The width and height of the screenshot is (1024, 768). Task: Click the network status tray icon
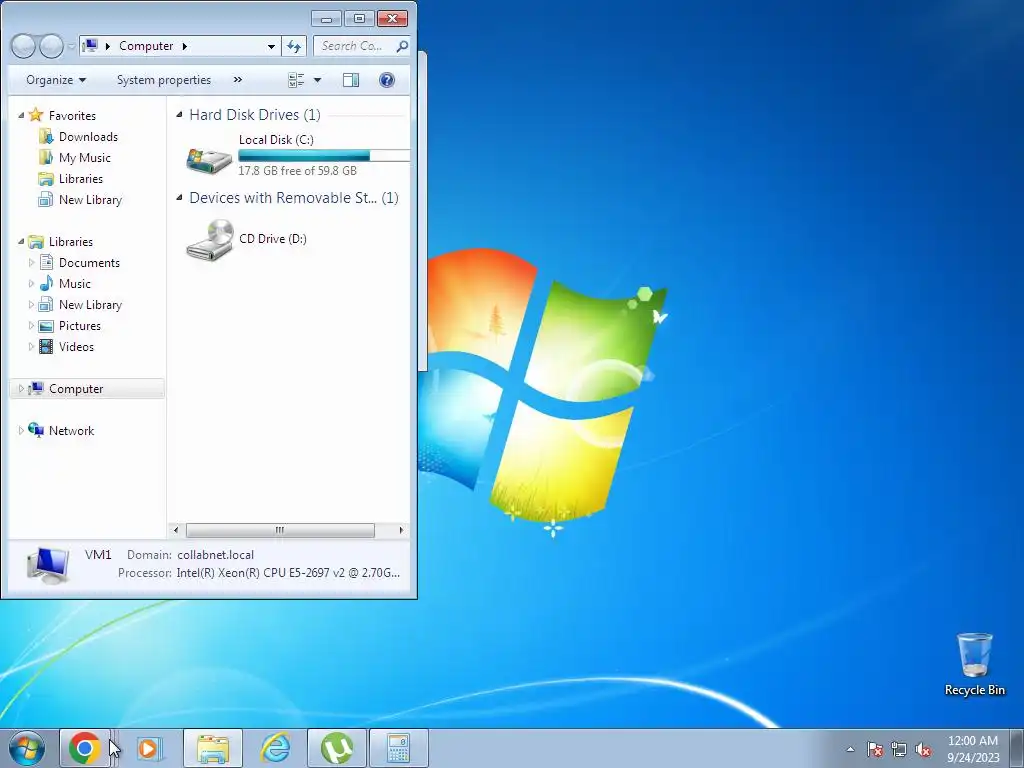pos(899,749)
